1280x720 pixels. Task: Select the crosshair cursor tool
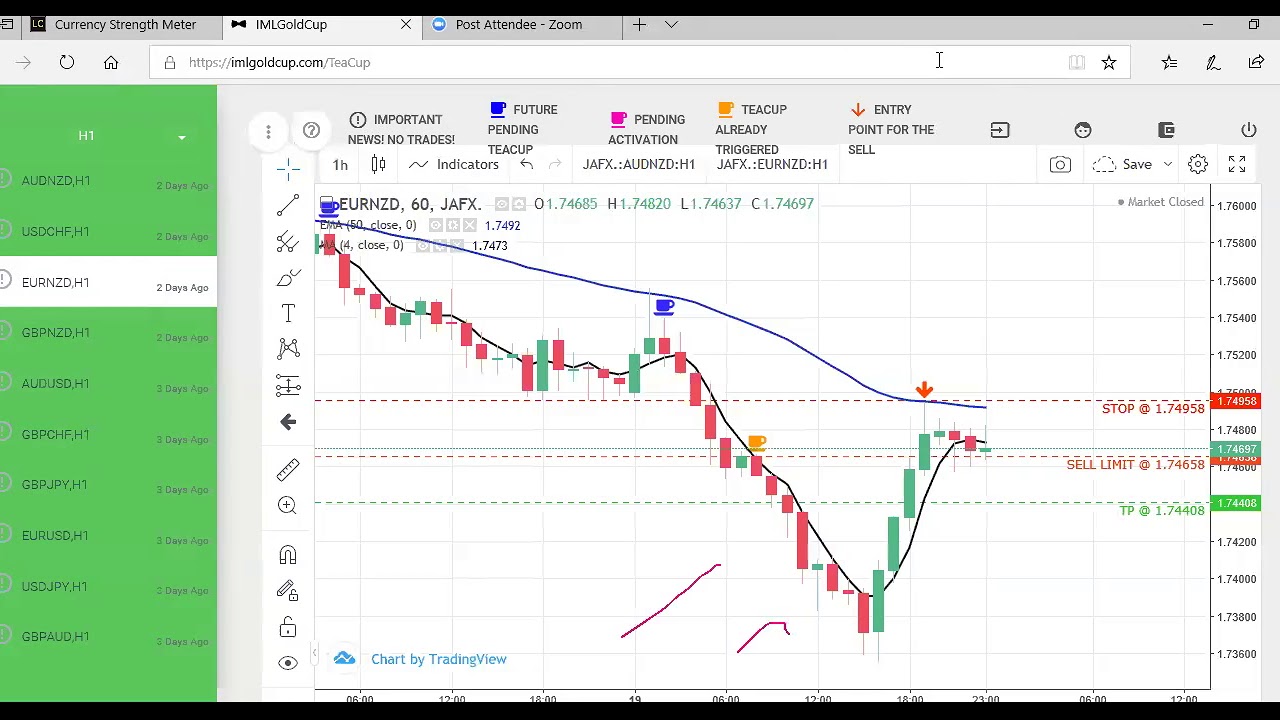[x=288, y=170]
